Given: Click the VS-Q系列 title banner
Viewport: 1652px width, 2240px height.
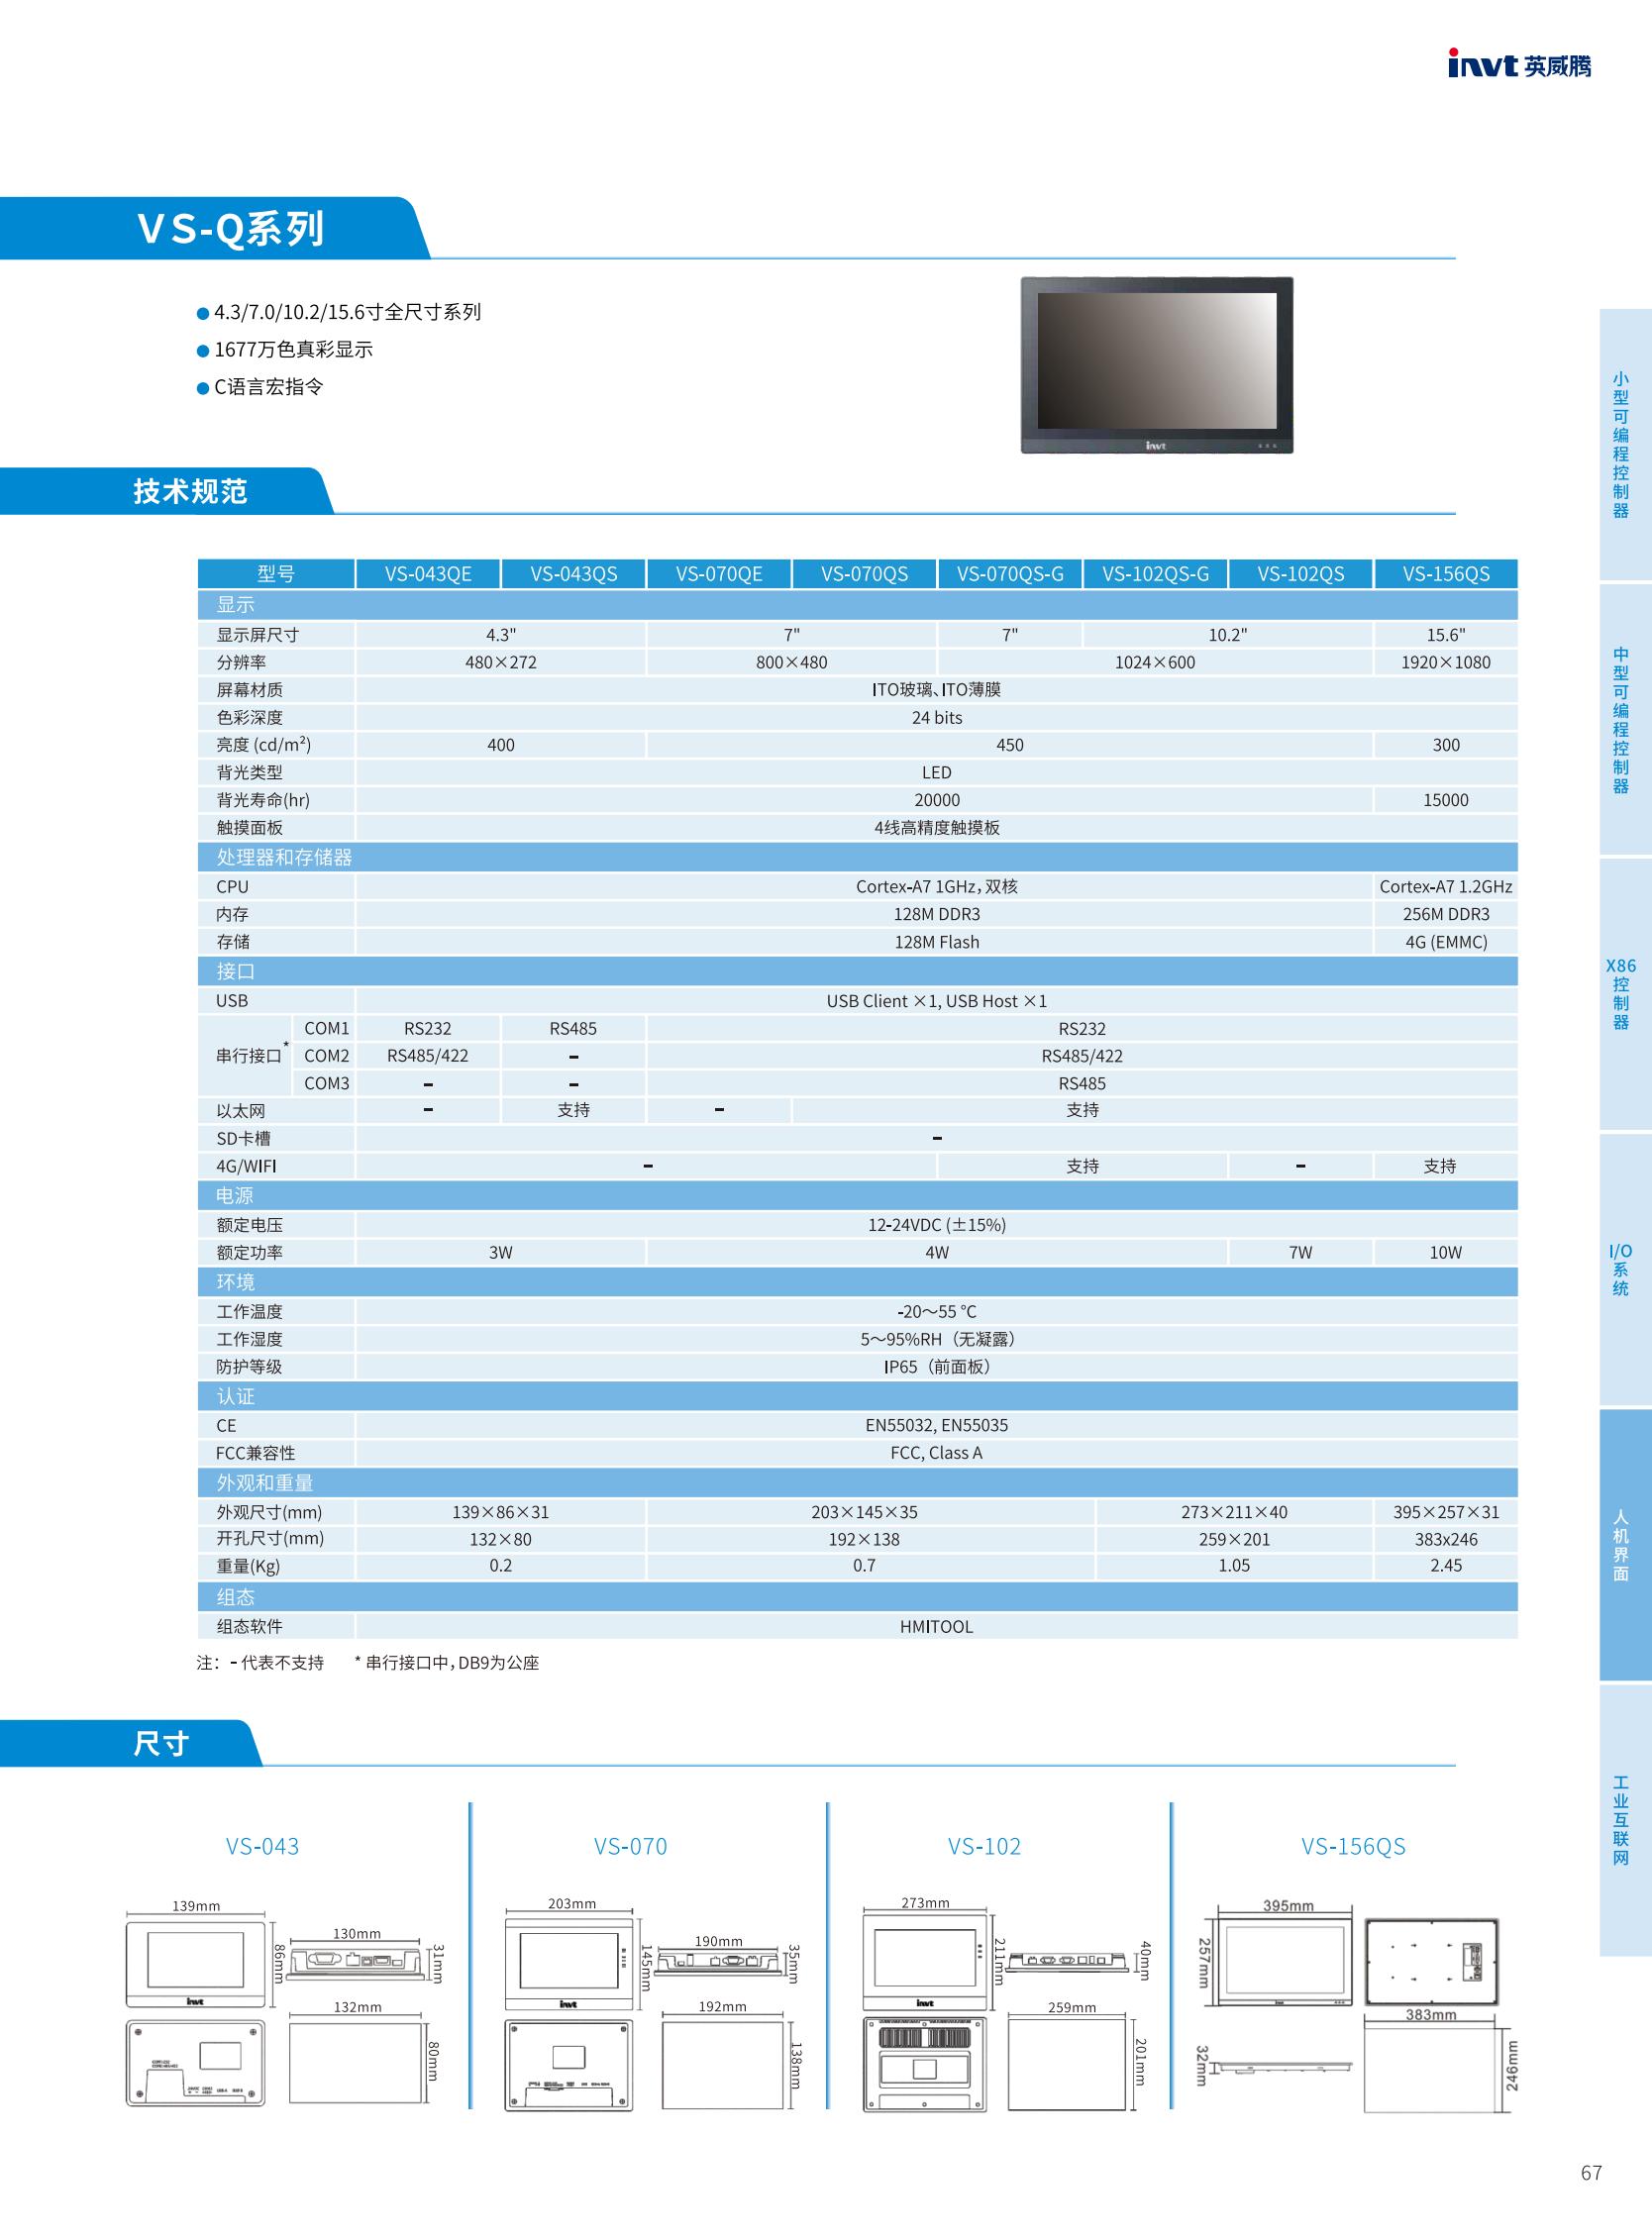Looking at the screenshot, I should [215, 228].
